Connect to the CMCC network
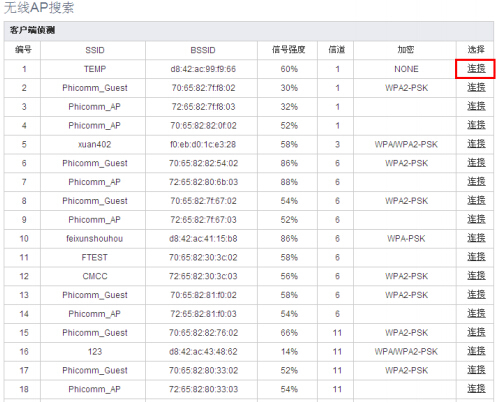This screenshot has height=403, width=500. pyautogui.click(x=476, y=276)
